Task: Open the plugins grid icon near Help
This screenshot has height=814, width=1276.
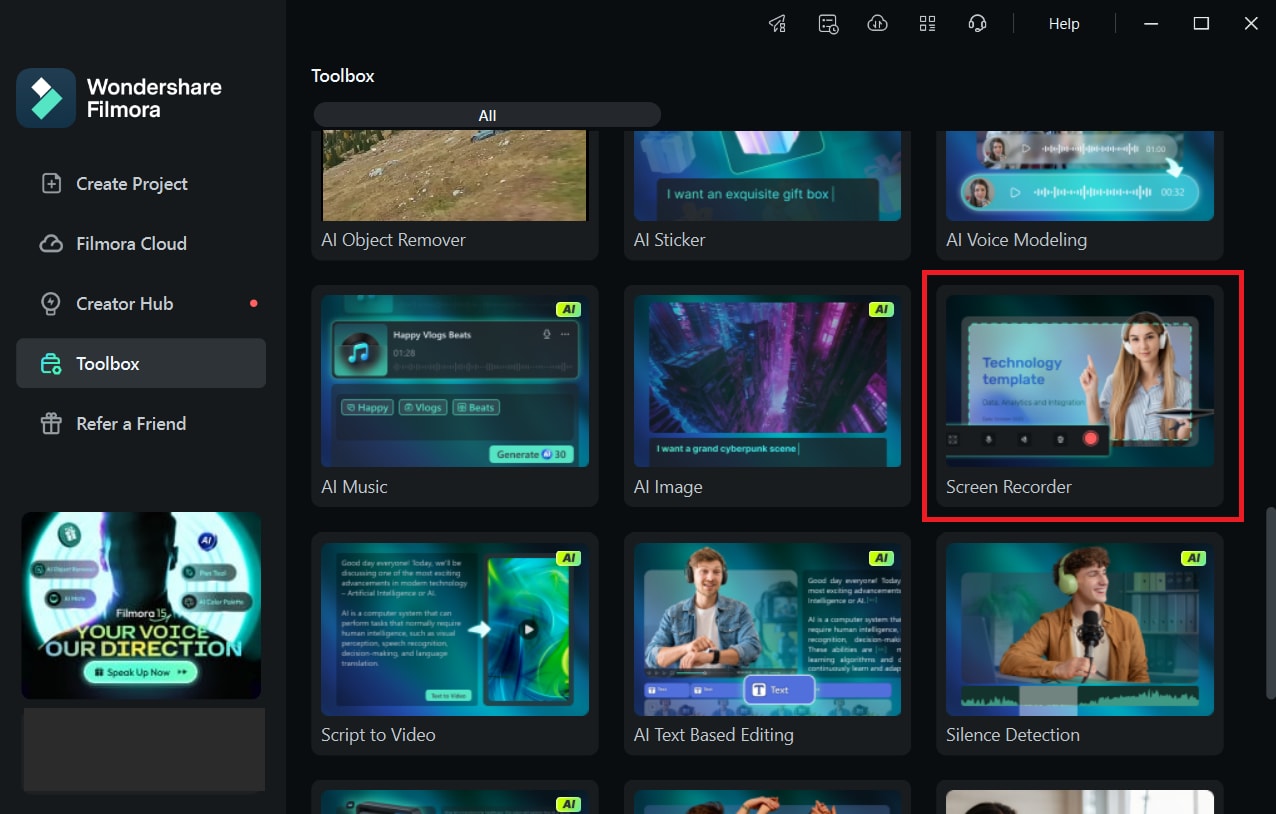Action: (x=927, y=23)
